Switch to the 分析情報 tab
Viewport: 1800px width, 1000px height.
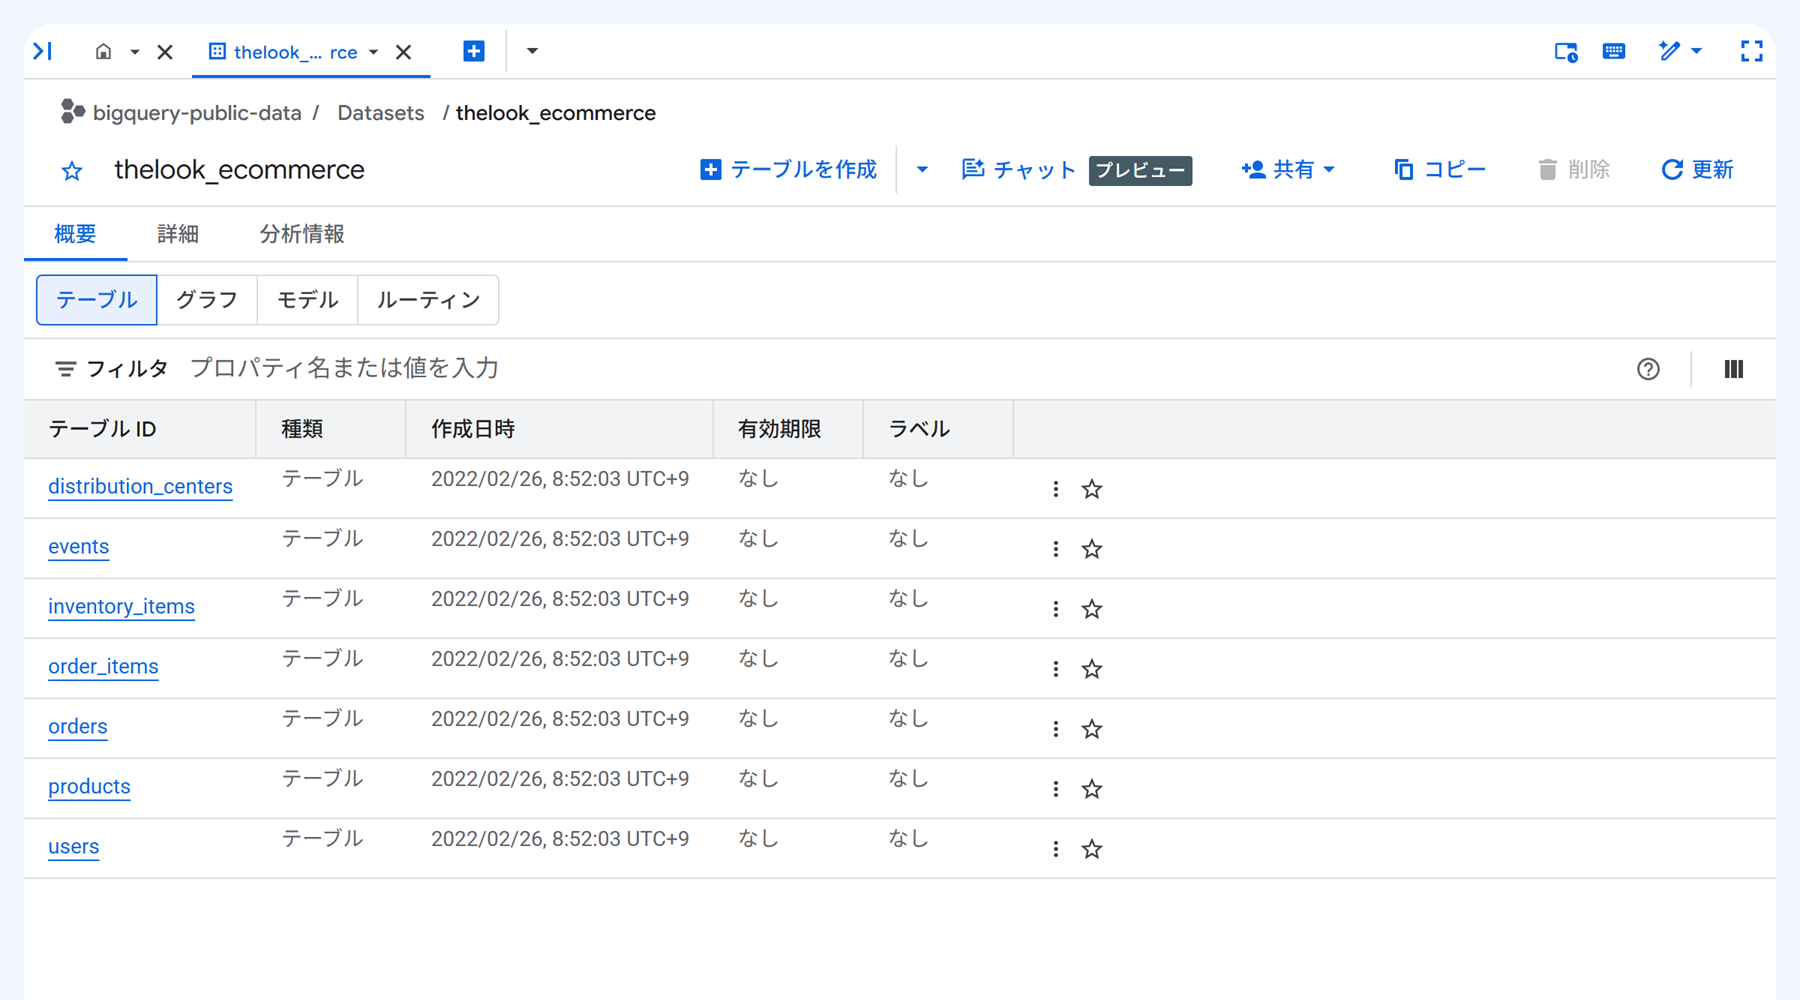pos(302,234)
